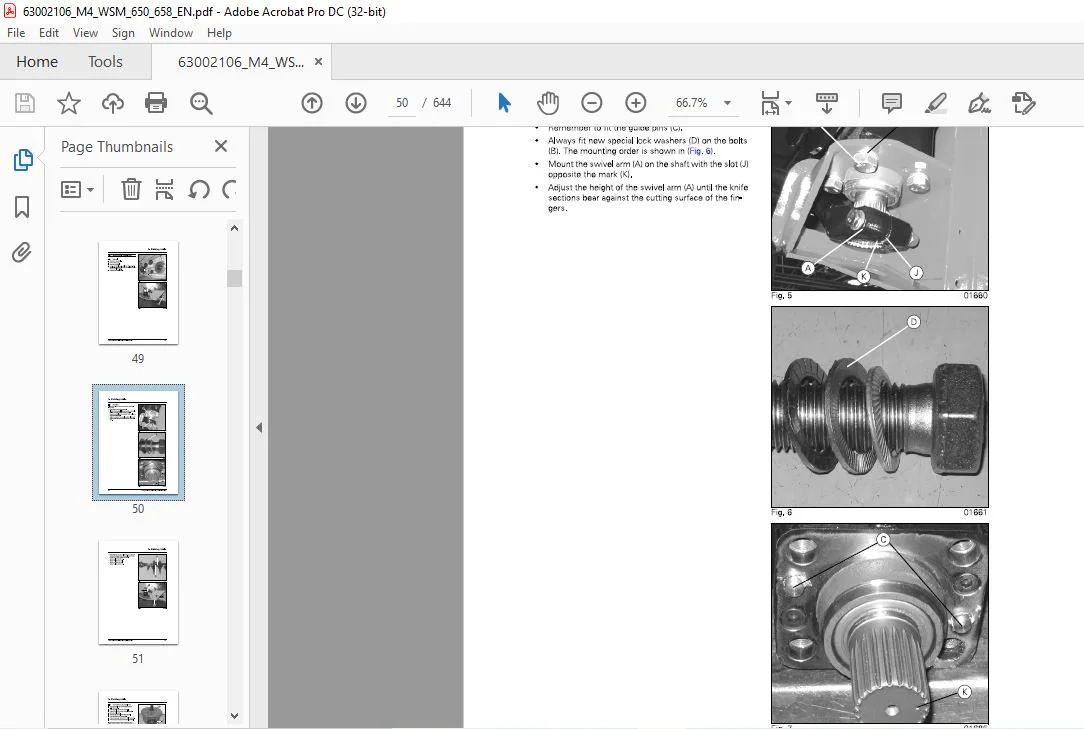Zoom in with the plus button
Image resolution: width=1084 pixels, height=729 pixels.
click(635, 103)
